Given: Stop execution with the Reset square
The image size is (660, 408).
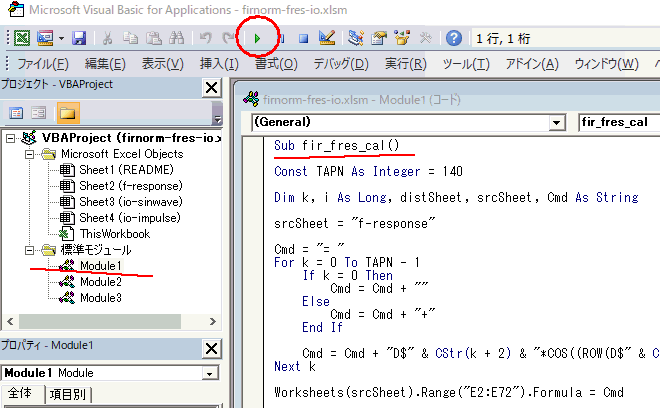Looking at the screenshot, I should tap(303, 39).
